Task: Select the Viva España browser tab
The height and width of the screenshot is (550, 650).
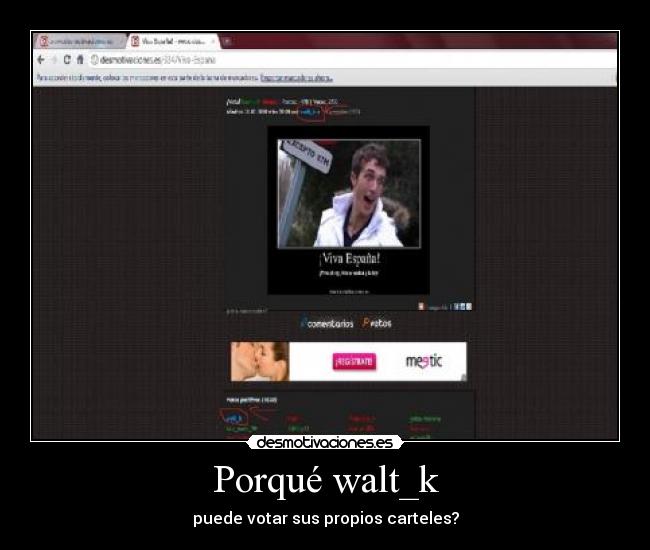Action: click(x=174, y=41)
